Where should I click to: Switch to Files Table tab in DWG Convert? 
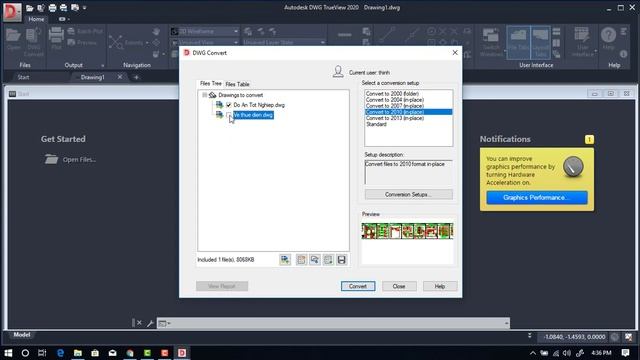click(238, 84)
